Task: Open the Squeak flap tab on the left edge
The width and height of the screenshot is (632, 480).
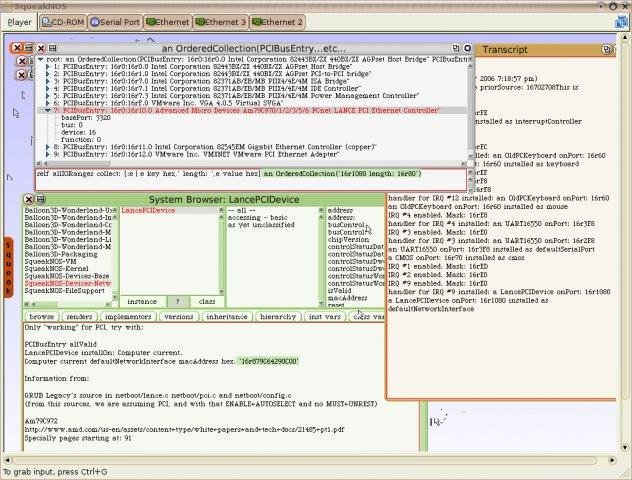Action: [8, 268]
